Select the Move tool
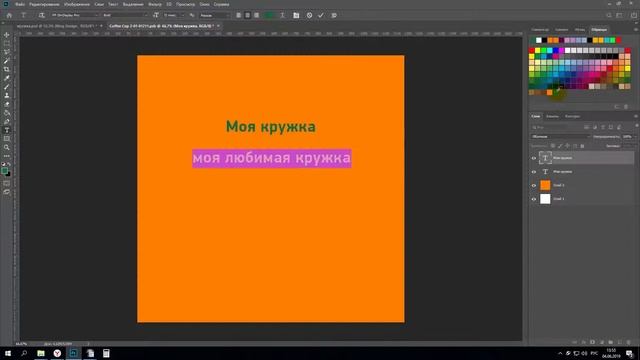The width and height of the screenshot is (640, 360). (7, 35)
